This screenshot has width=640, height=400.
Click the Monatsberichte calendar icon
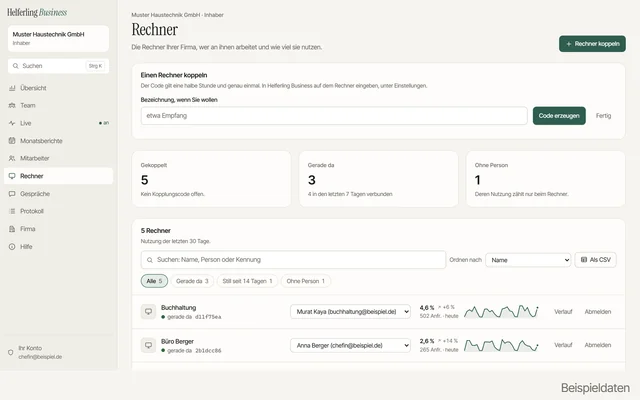tap(12, 141)
